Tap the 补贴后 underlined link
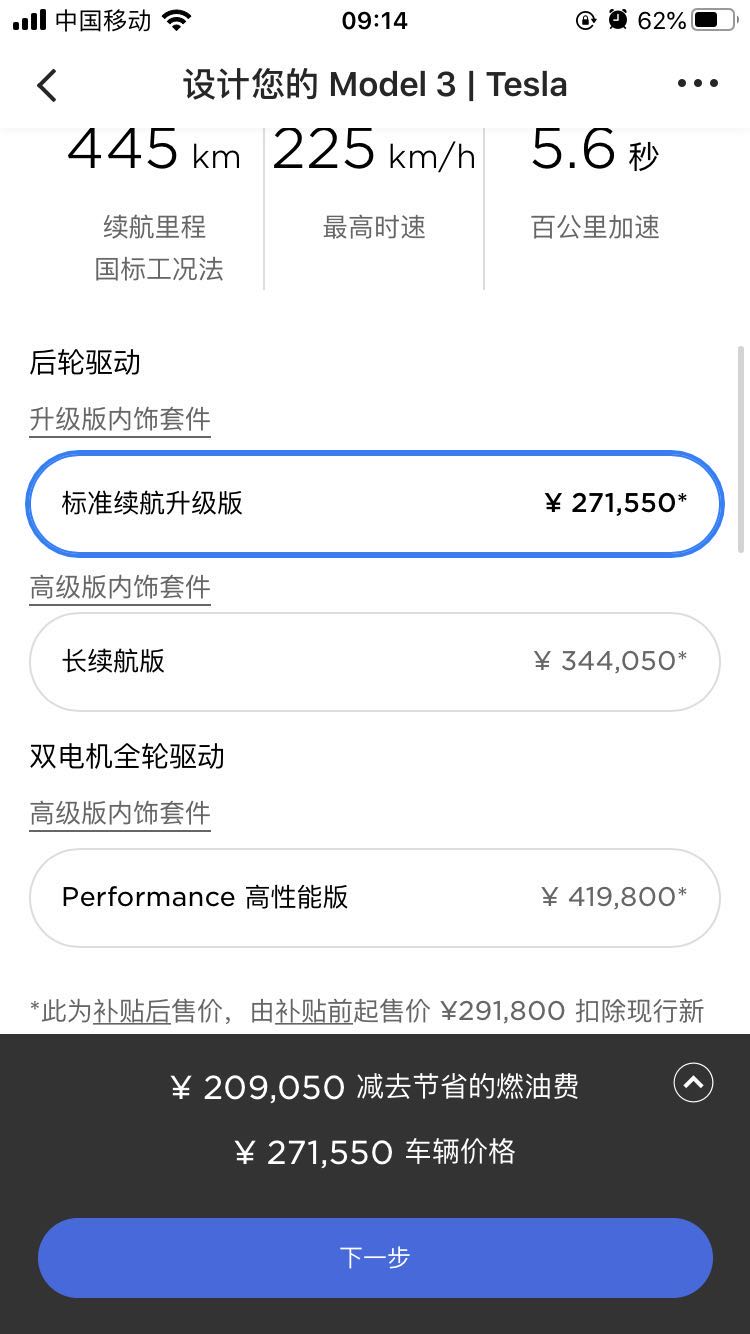This screenshot has height=1334, width=750. [x=132, y=1011]
